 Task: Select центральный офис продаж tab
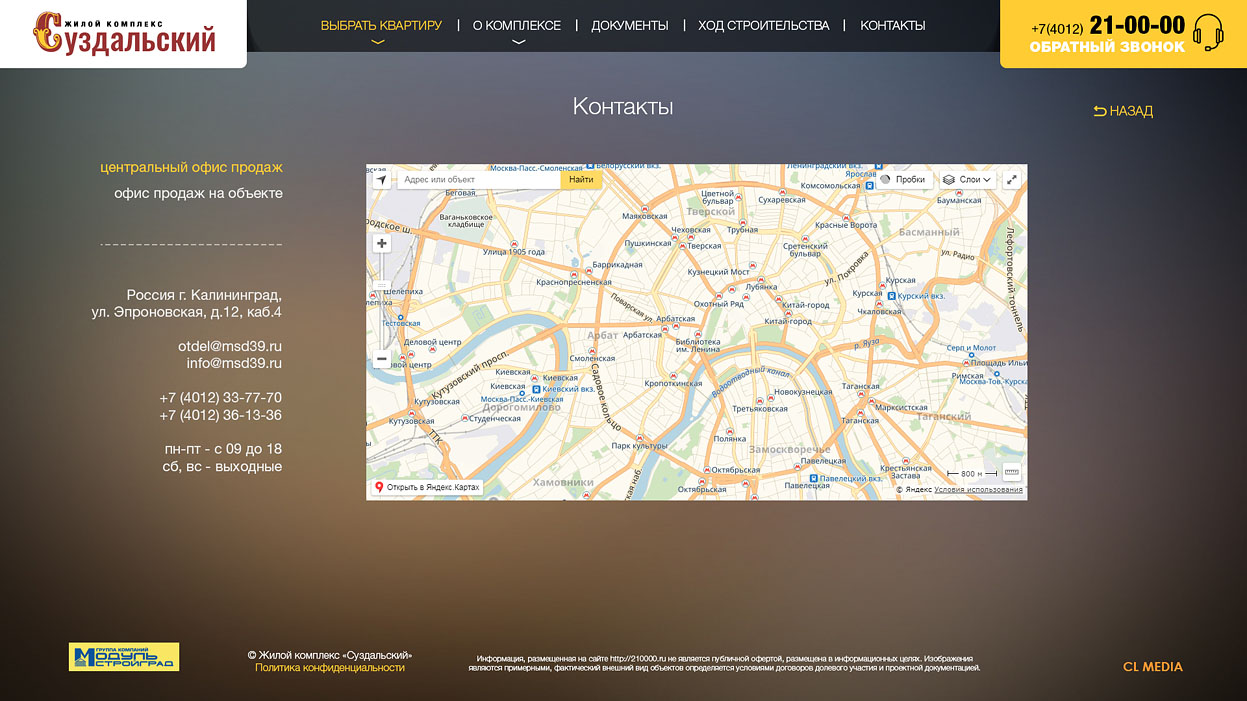pyautogui.click(x=191, y=167)
